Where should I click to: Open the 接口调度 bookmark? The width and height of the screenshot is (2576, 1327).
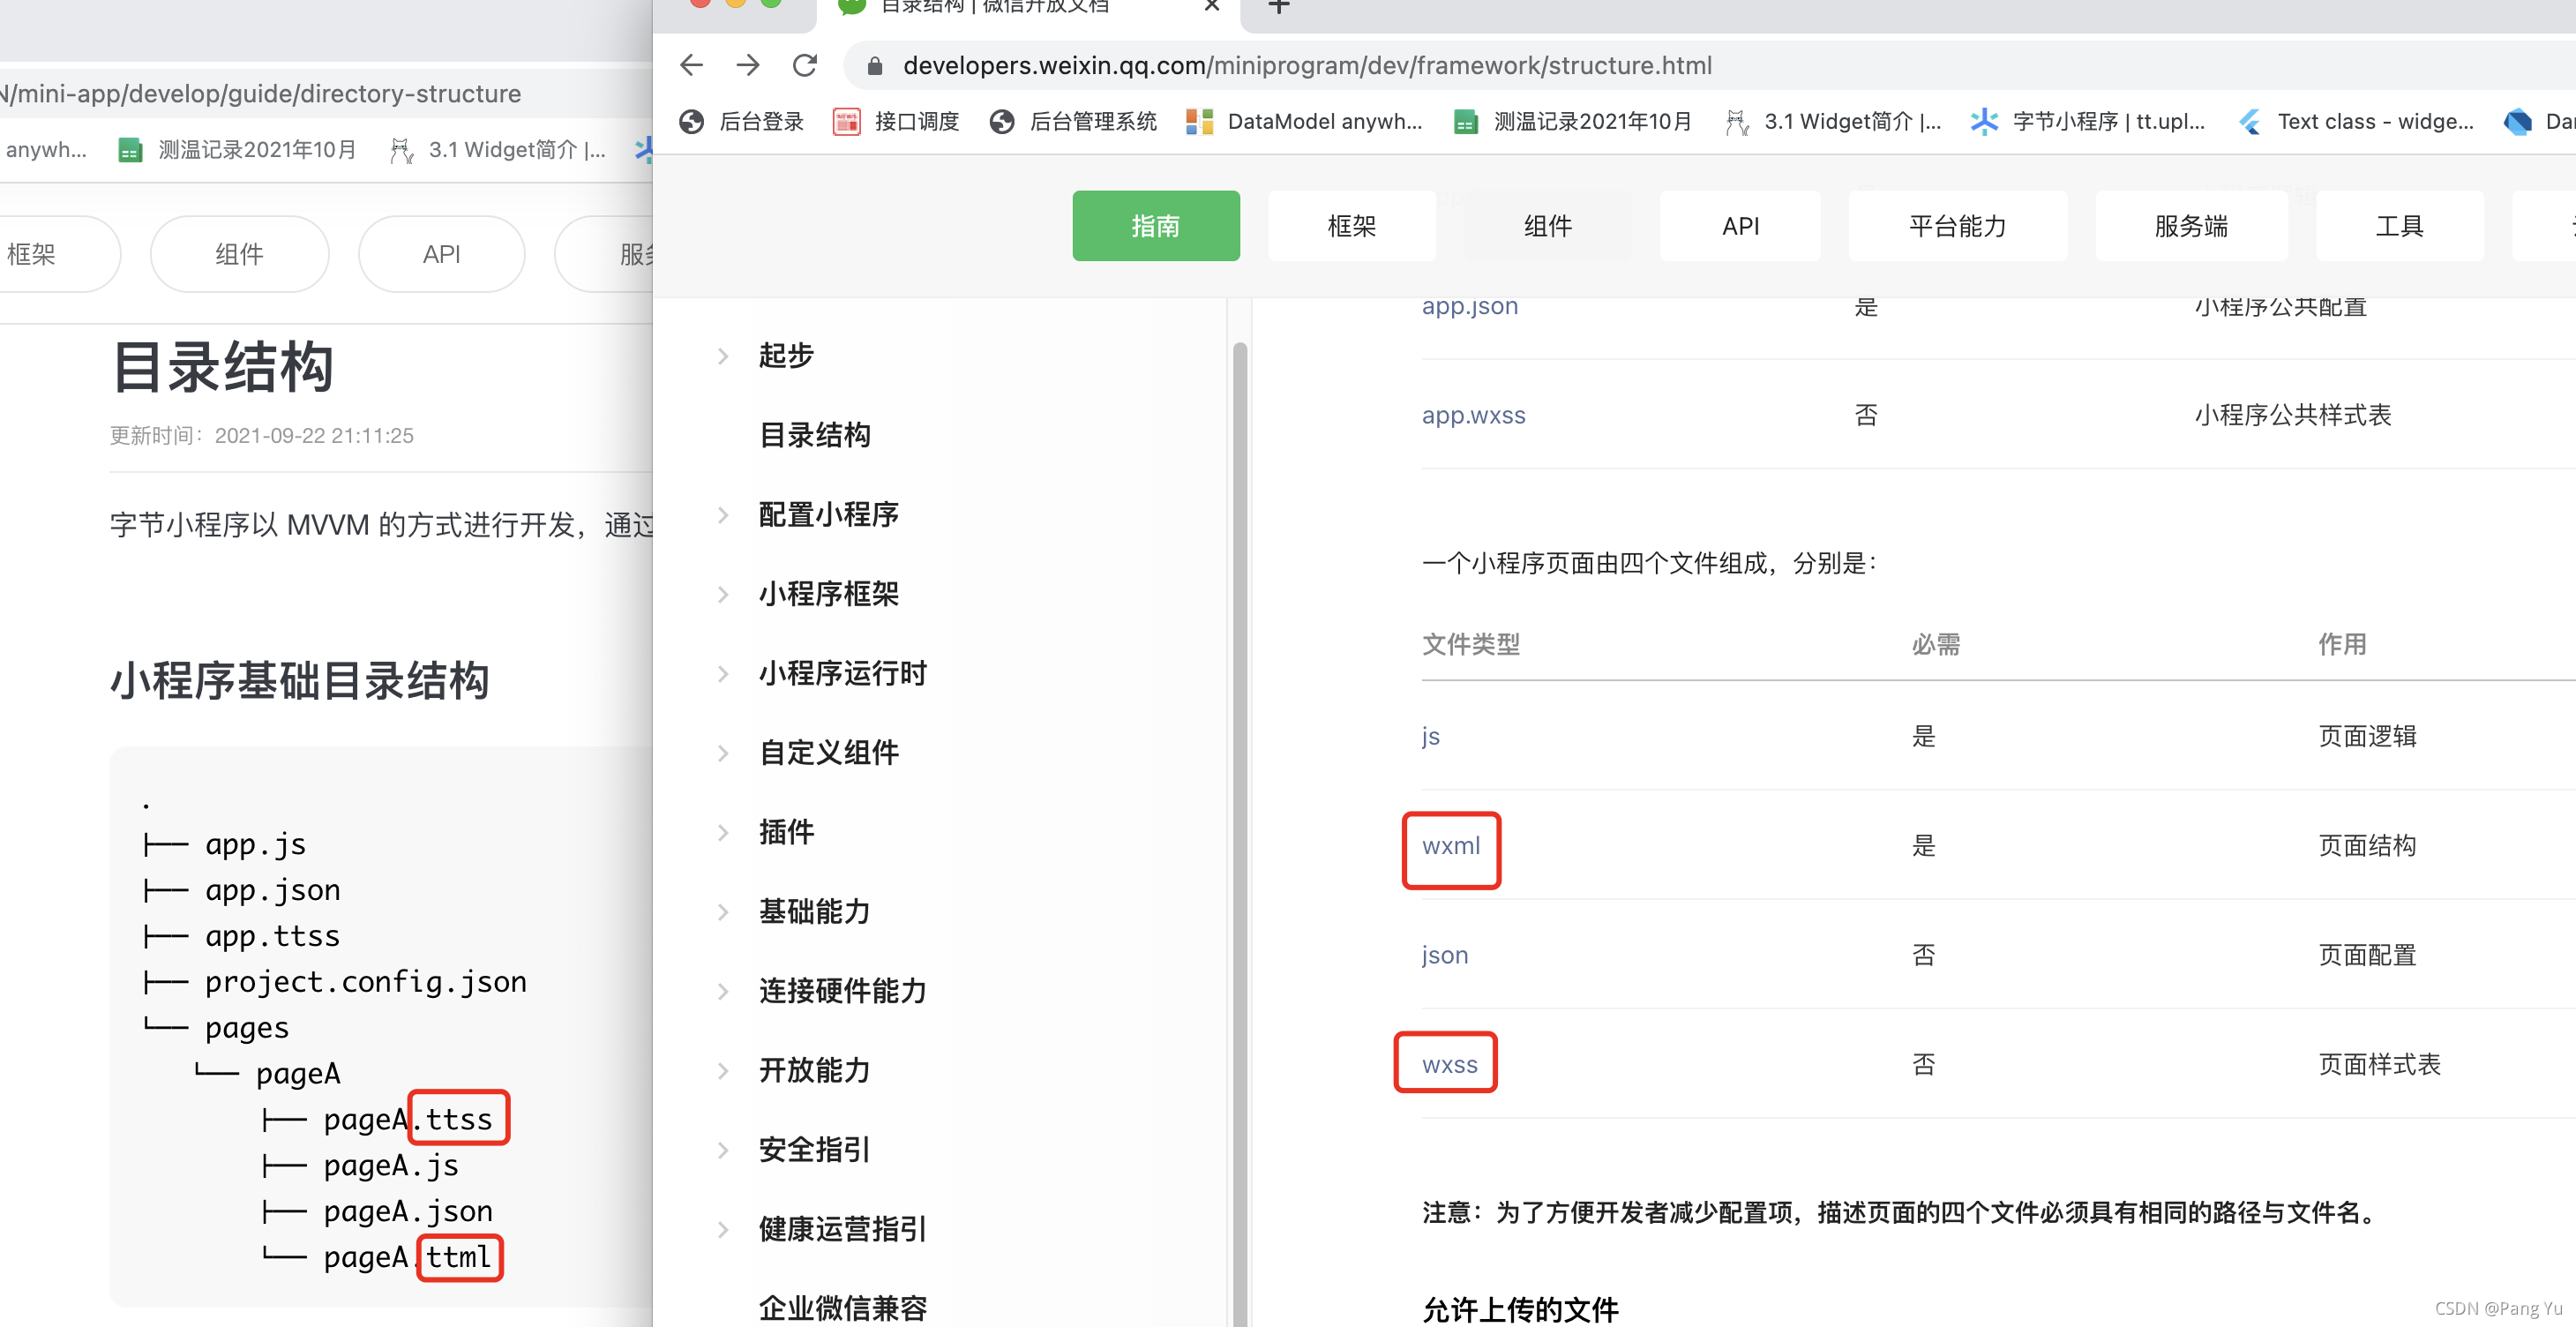[896, 122]
